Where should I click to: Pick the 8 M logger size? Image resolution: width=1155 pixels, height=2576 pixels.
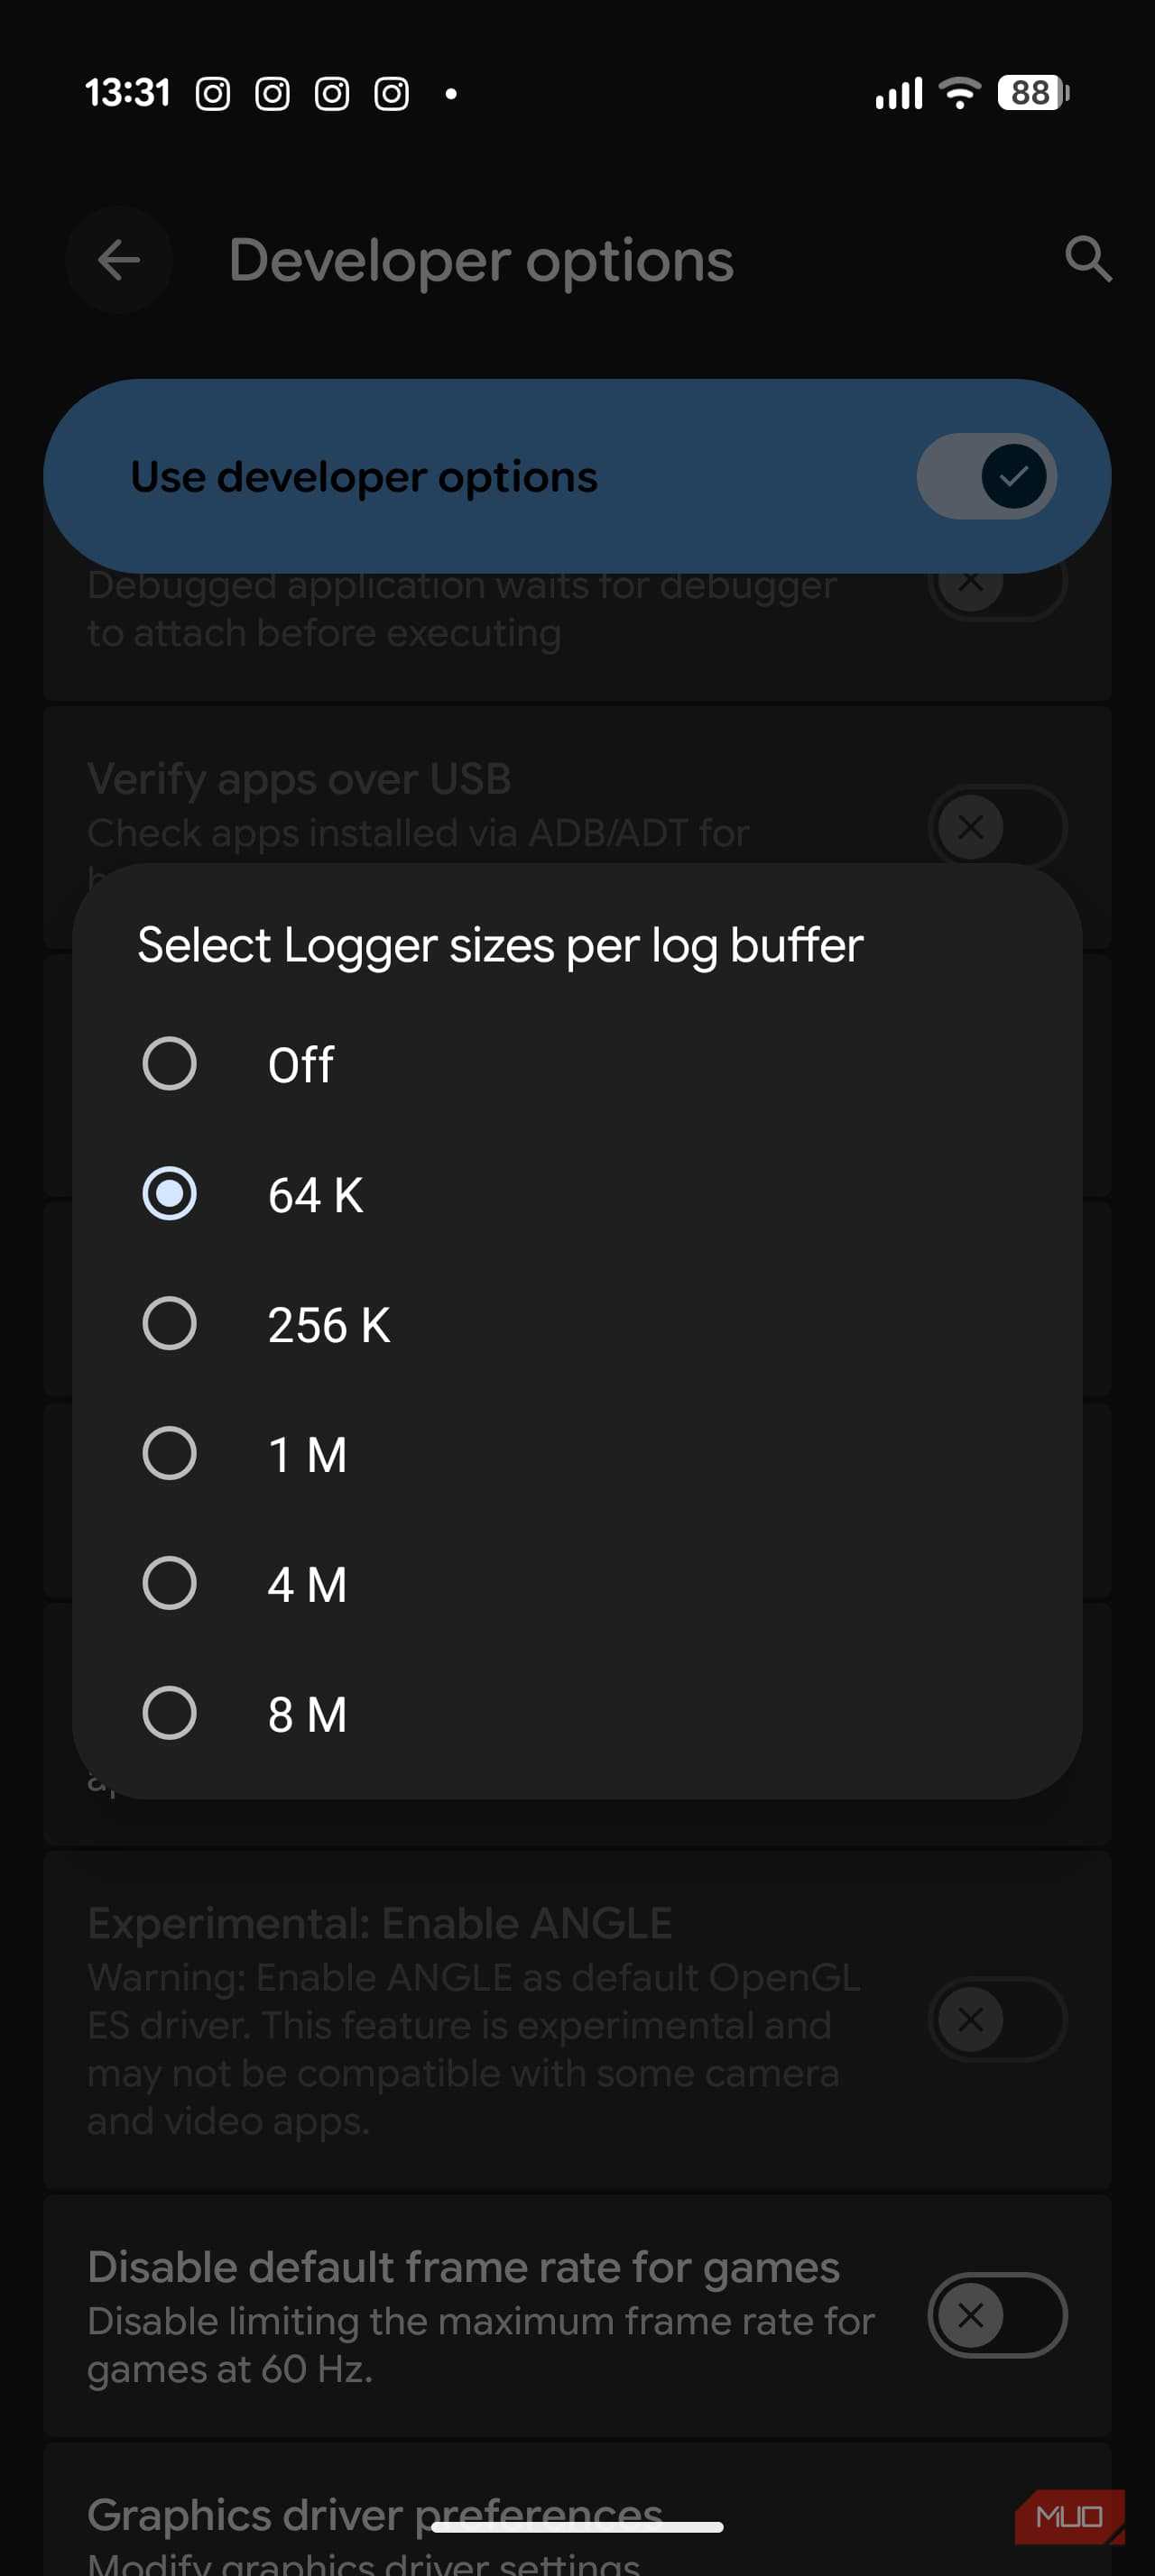click(x=169, y=1714)
